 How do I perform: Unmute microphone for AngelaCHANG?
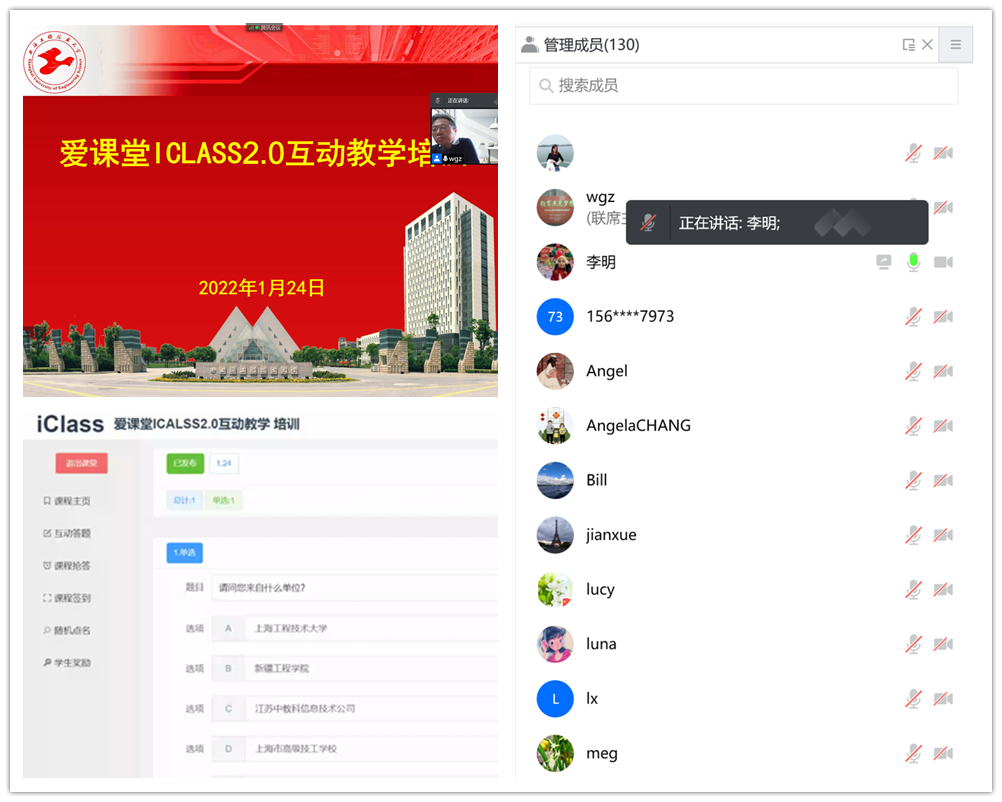pos(913,426)
